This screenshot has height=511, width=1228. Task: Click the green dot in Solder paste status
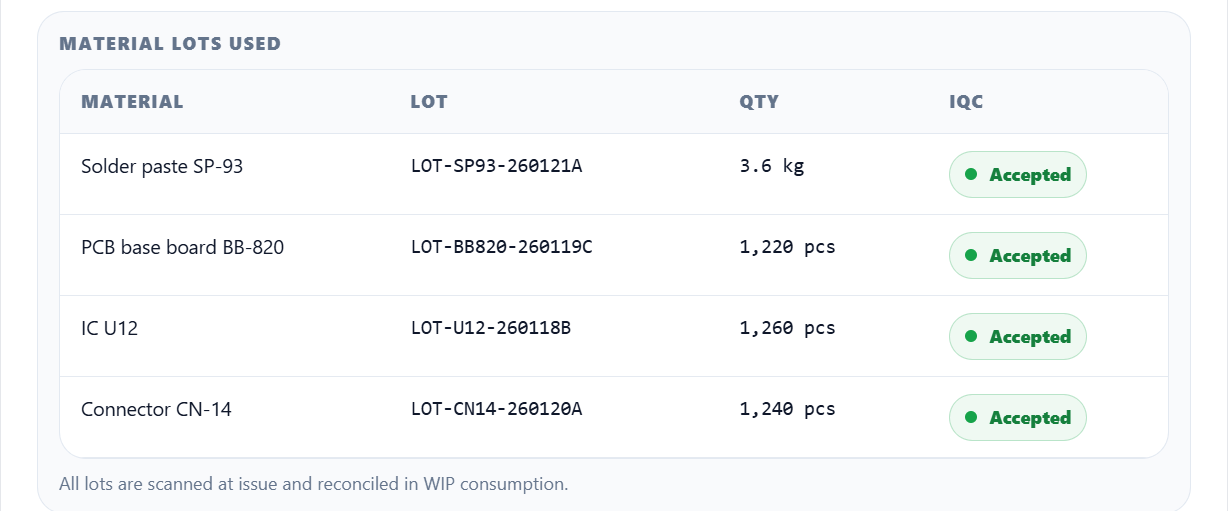[x=970, y=175]
